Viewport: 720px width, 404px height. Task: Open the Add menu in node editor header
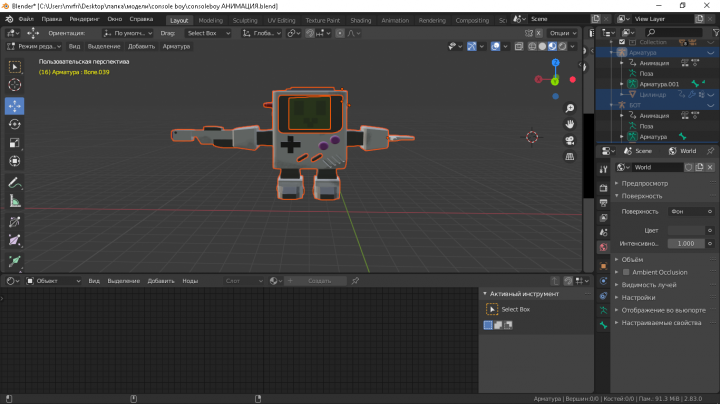pyautogui.click(x=161, y=281)
